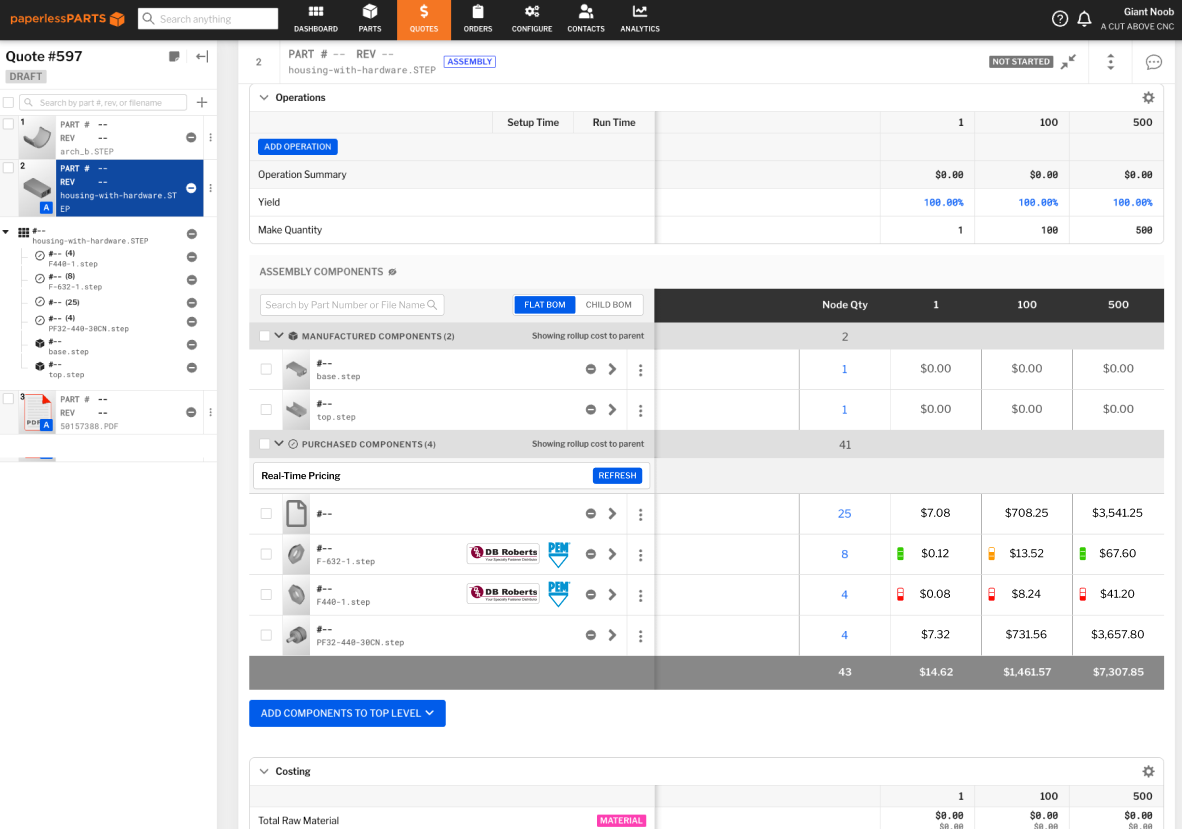Open the help menu
This screenshot has width=1182, height=829.
click(x=1059, y=18)
